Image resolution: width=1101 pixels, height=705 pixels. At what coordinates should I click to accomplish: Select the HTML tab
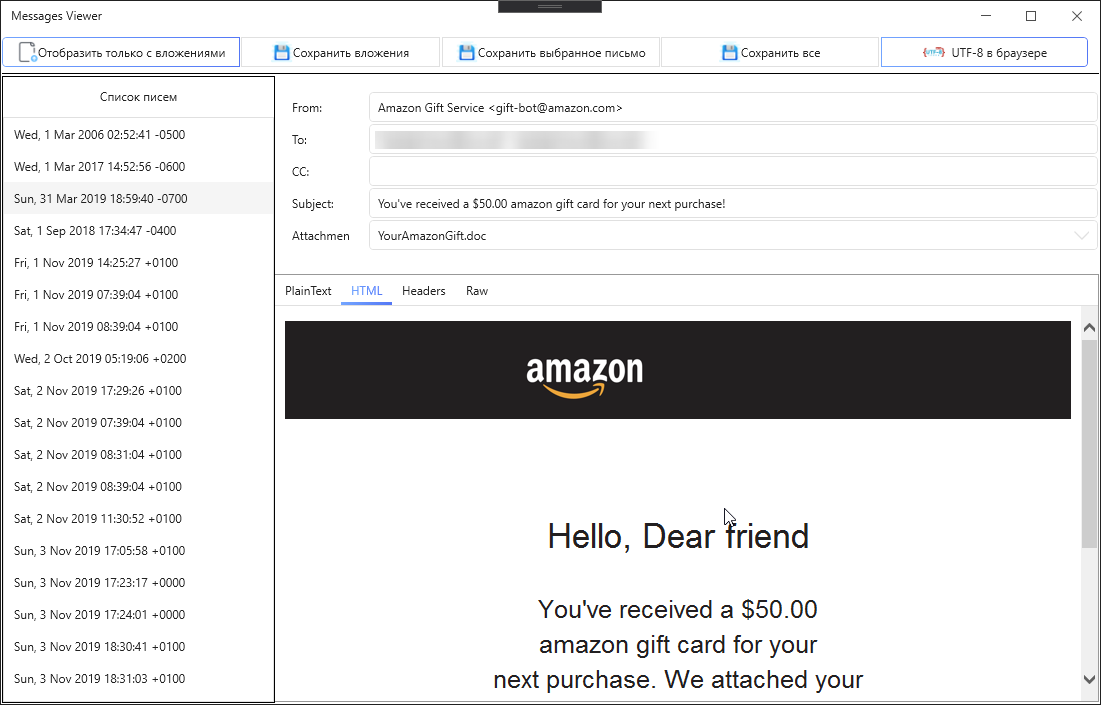pos(366,291)
